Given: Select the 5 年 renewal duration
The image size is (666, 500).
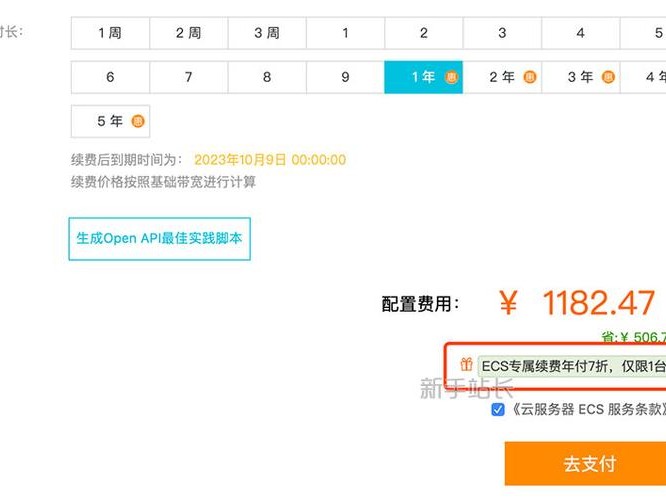Looking at the screenshot, I should 110,121.
